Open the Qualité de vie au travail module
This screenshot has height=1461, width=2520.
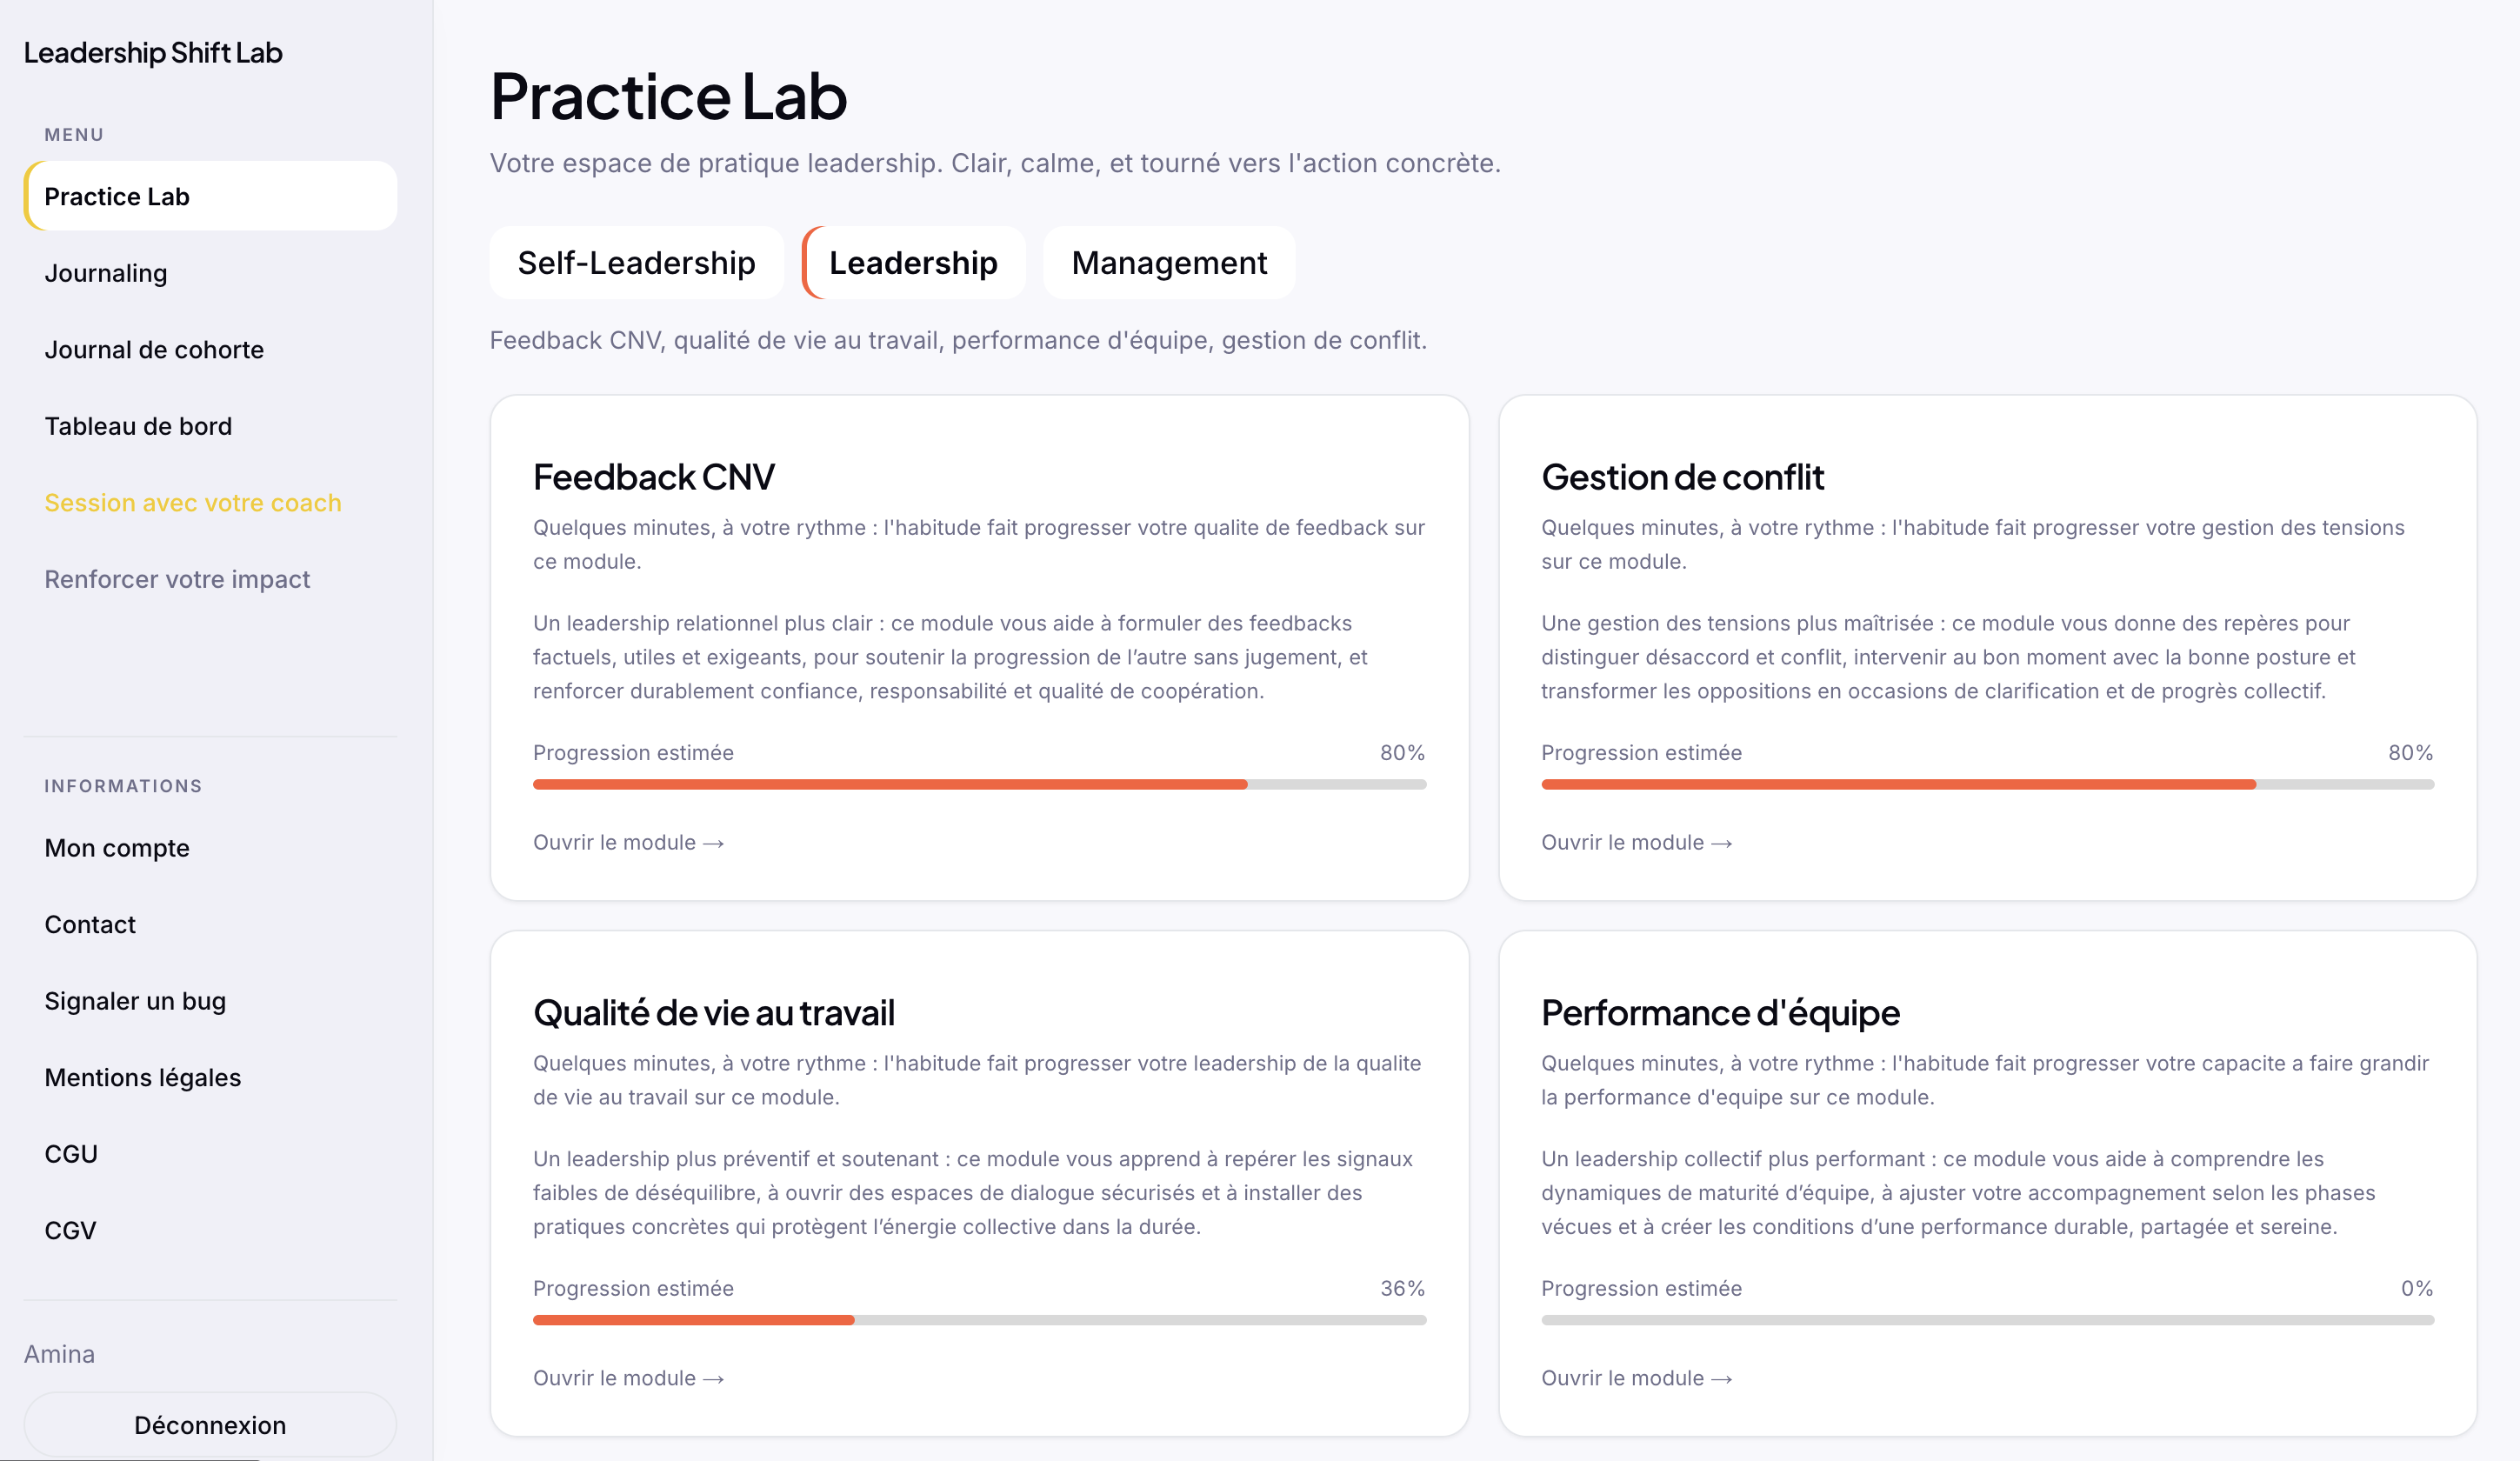tap(628, 1377)
